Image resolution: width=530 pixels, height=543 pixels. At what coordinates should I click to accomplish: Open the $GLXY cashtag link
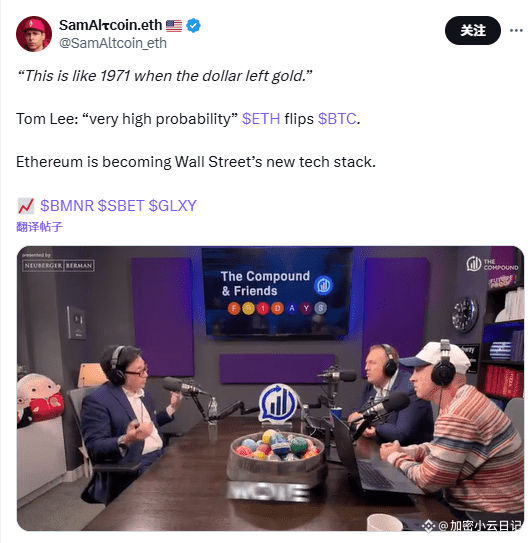coord(173,206)
